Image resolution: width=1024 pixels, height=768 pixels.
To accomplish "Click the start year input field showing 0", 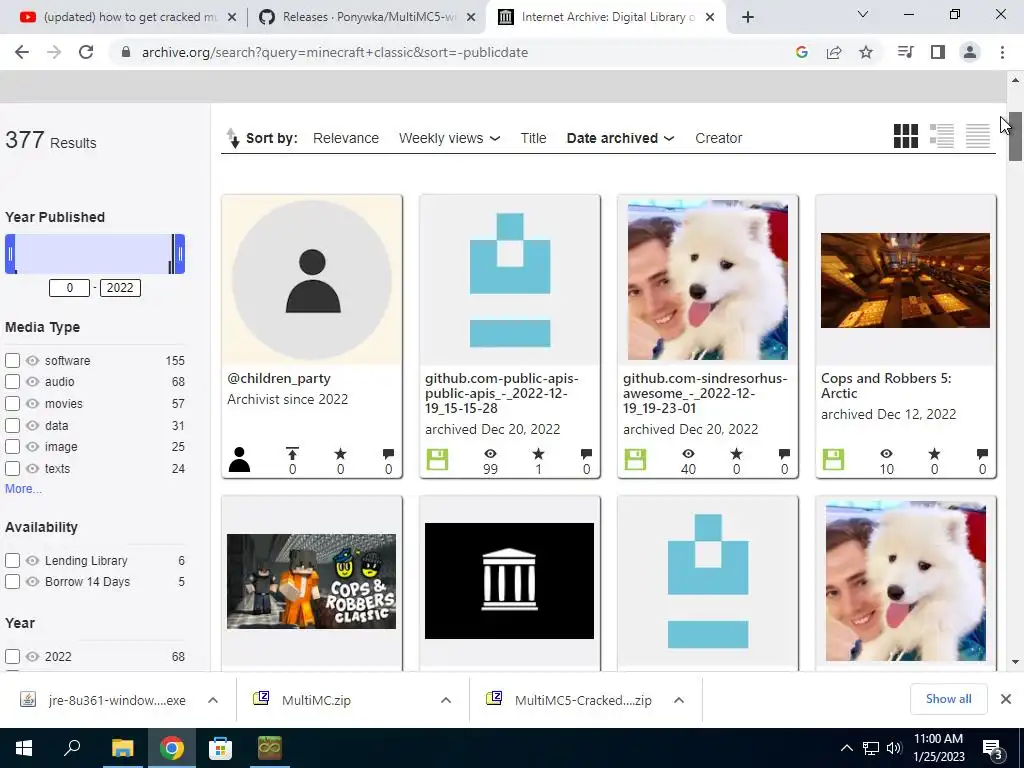I will (69, 288).
